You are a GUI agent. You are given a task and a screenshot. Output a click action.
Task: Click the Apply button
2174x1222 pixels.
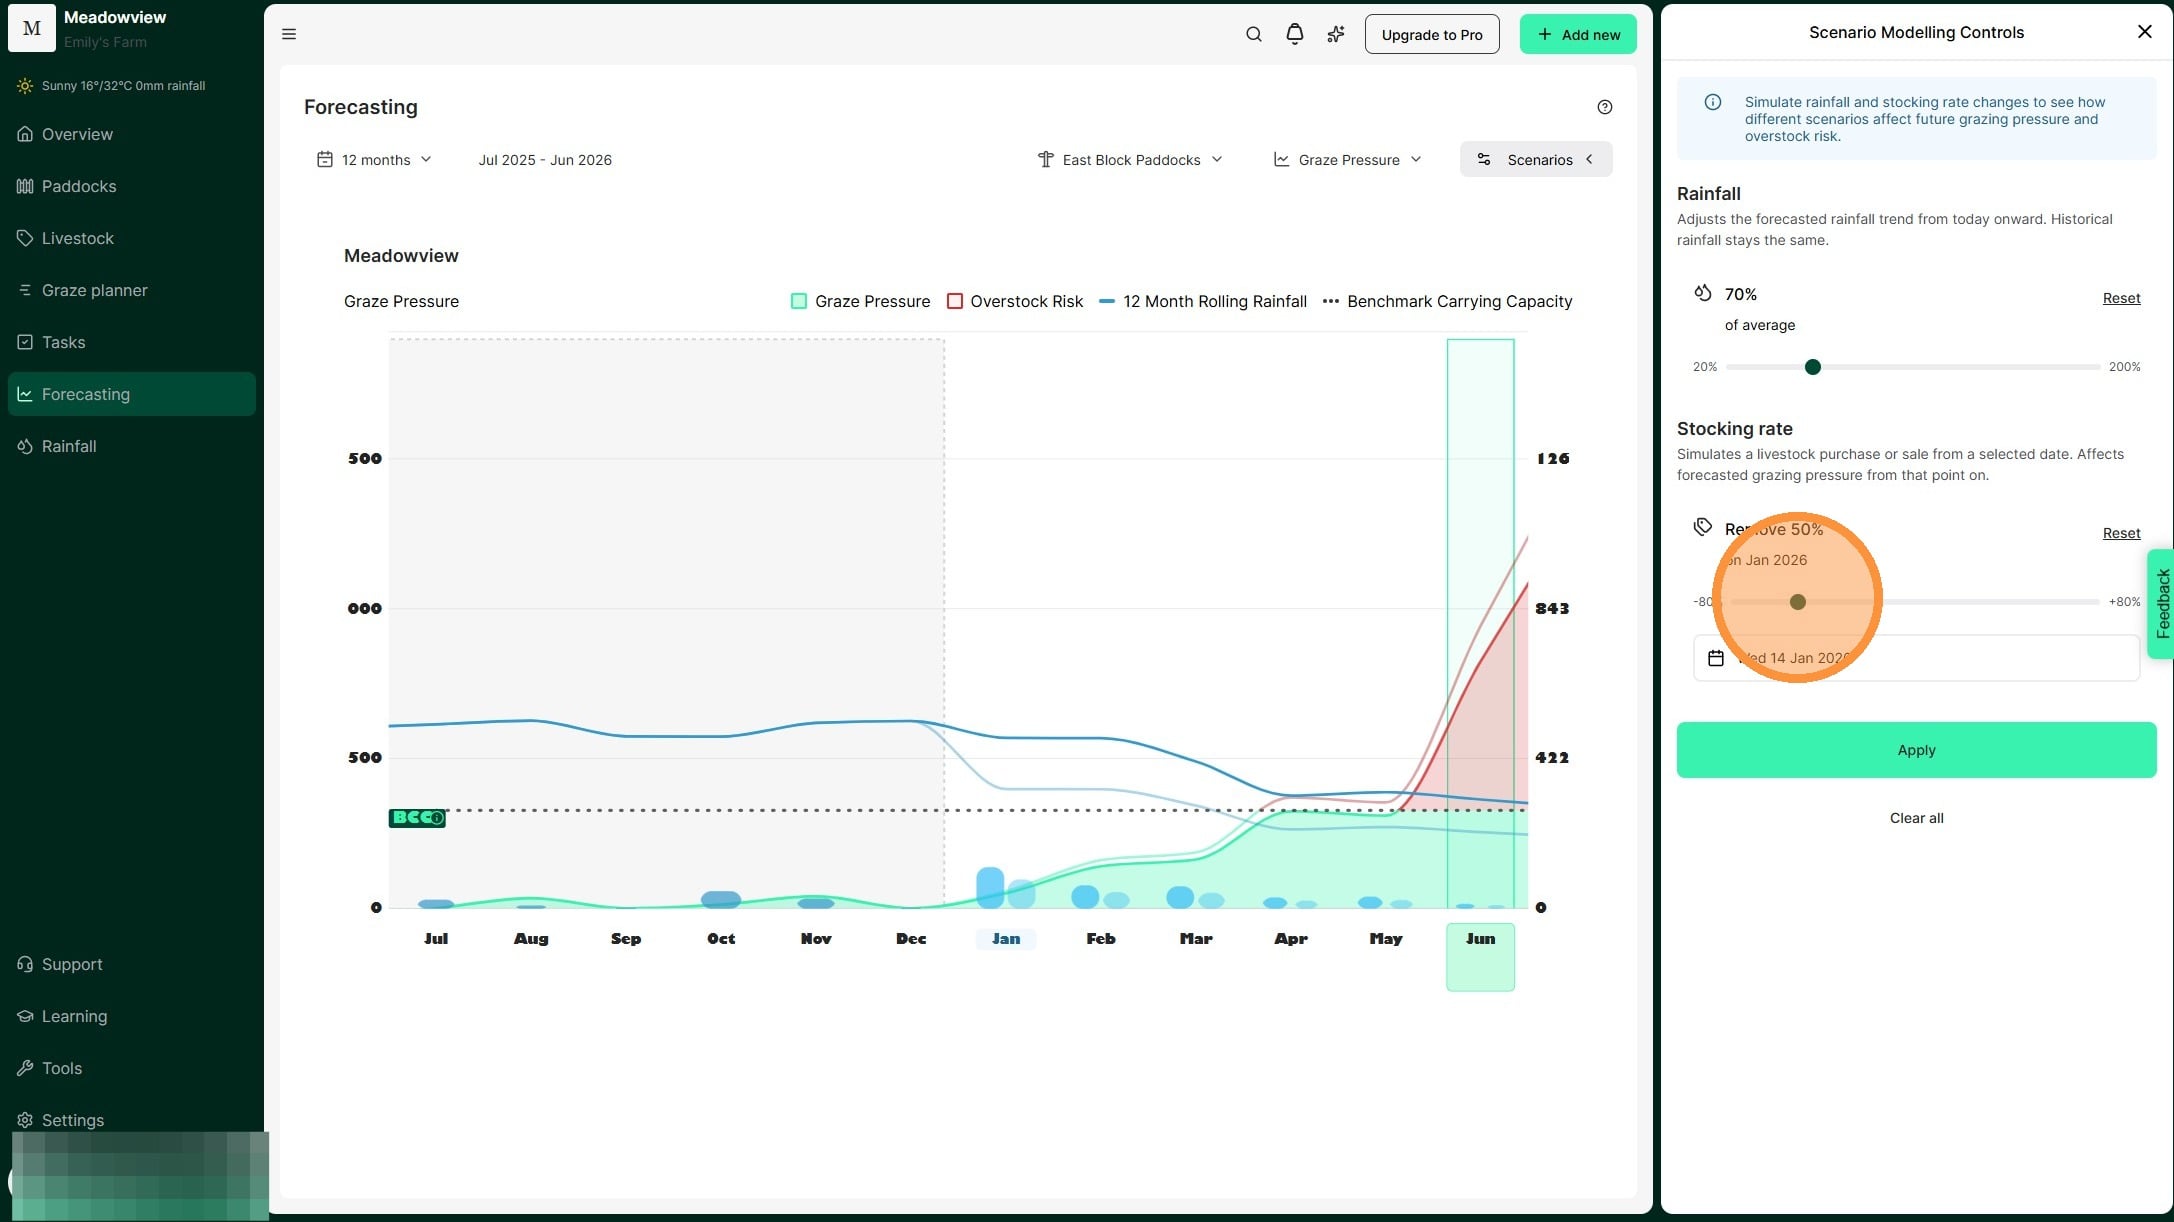tap(1915, 750)
